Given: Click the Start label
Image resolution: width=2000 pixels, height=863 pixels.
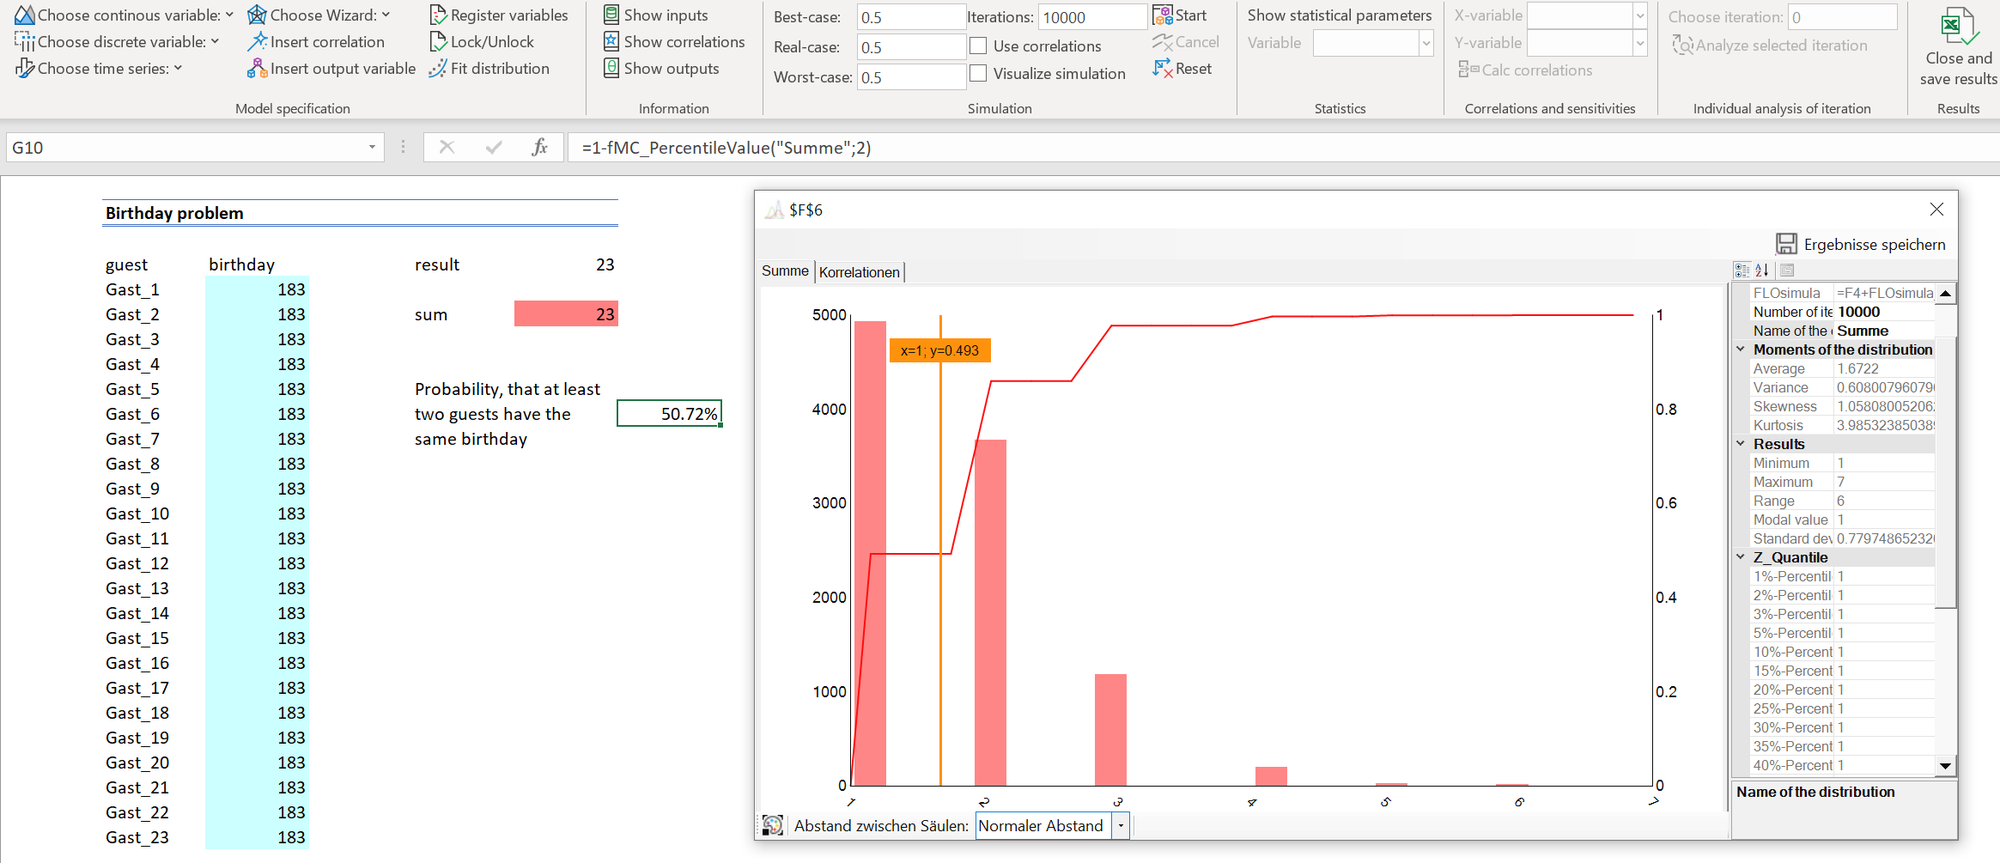Looking at the screenshot, I should [x=1191, y=15].
